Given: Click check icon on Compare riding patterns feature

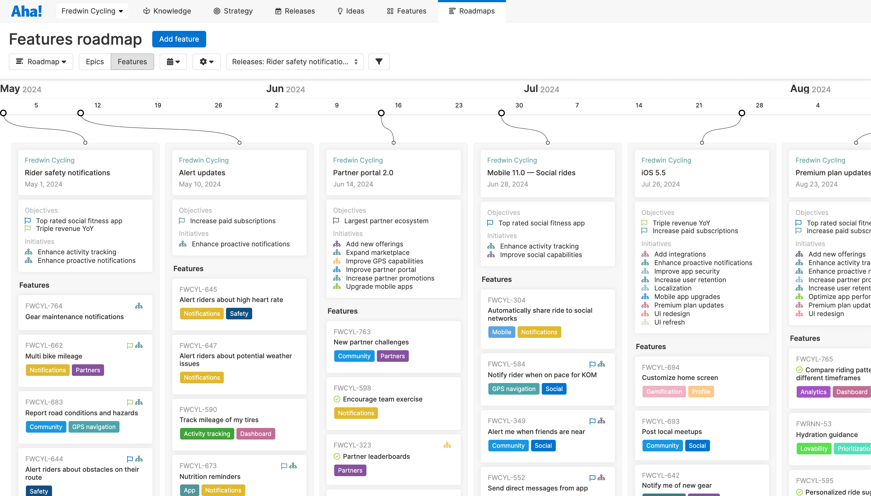Looking at the screenshot, I should click(799, 370).
